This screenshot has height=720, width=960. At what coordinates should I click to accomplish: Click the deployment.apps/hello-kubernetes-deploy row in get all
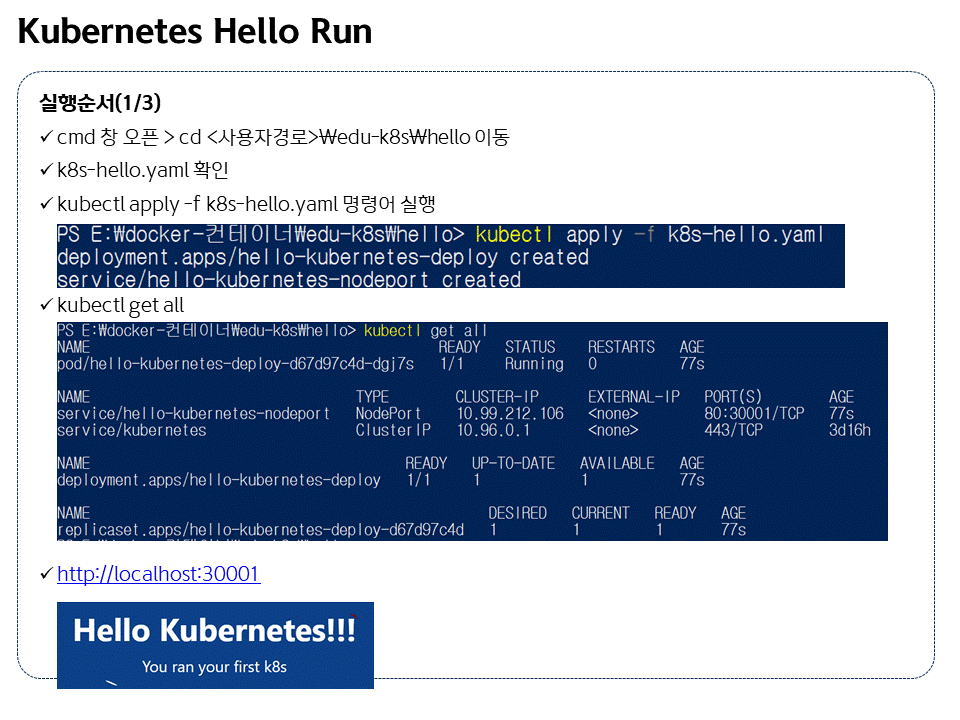pos(381,479)
